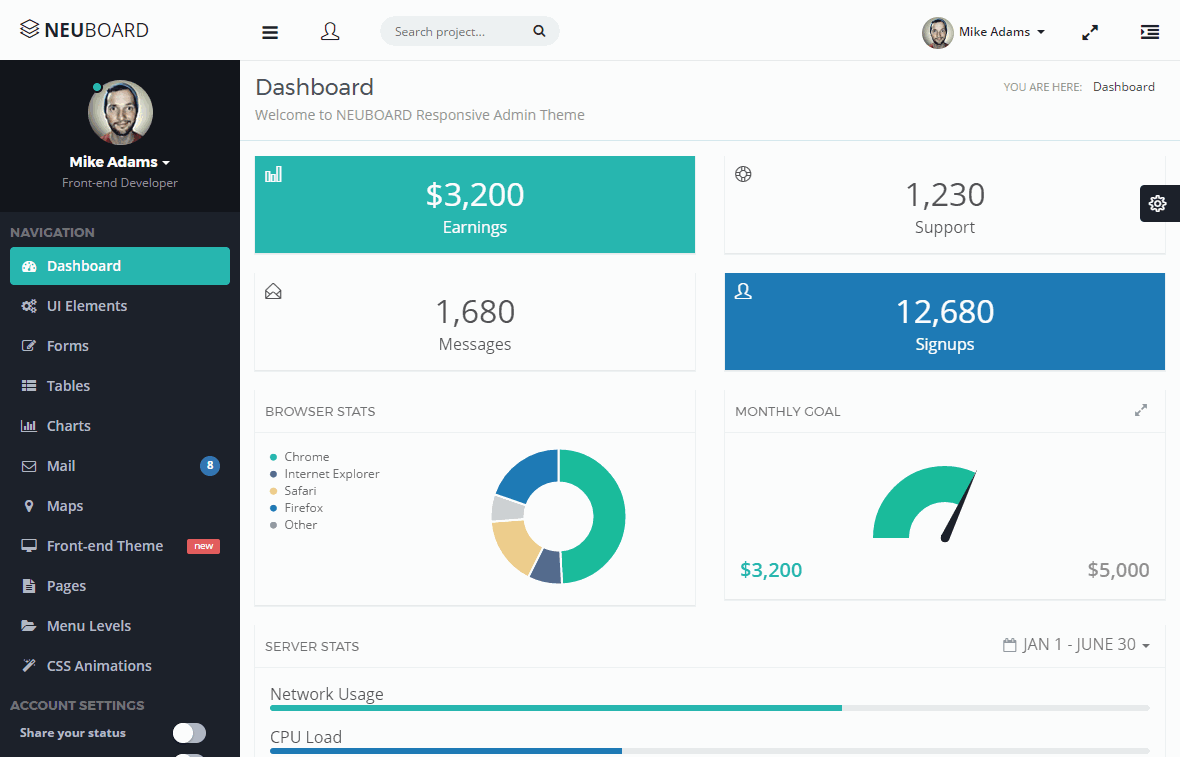Toggle the hamburger menu icon
1180x757 pixels.
270,31
